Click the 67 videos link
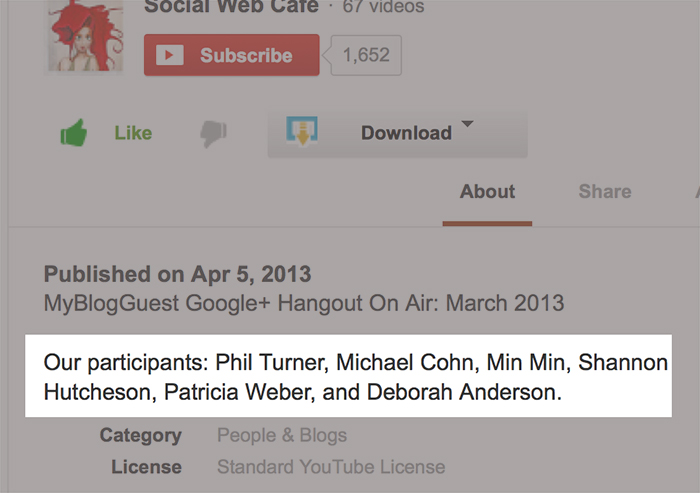 point(383,7)
